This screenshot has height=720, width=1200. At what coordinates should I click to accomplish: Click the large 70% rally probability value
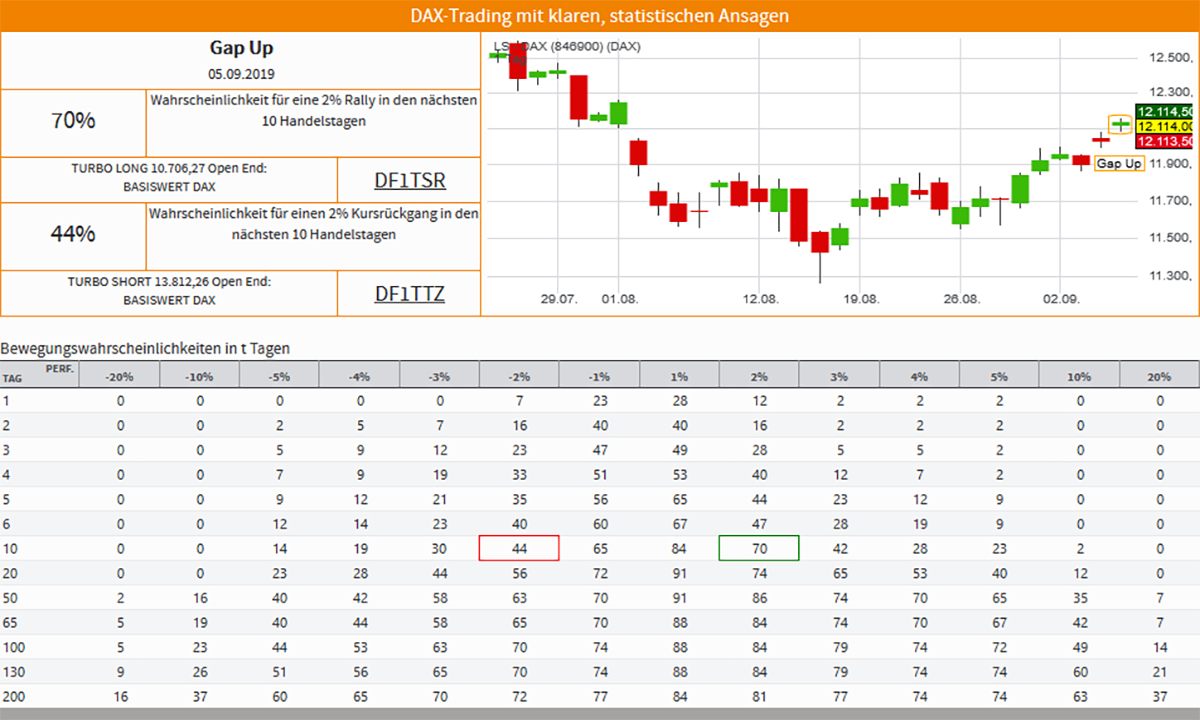73,121
